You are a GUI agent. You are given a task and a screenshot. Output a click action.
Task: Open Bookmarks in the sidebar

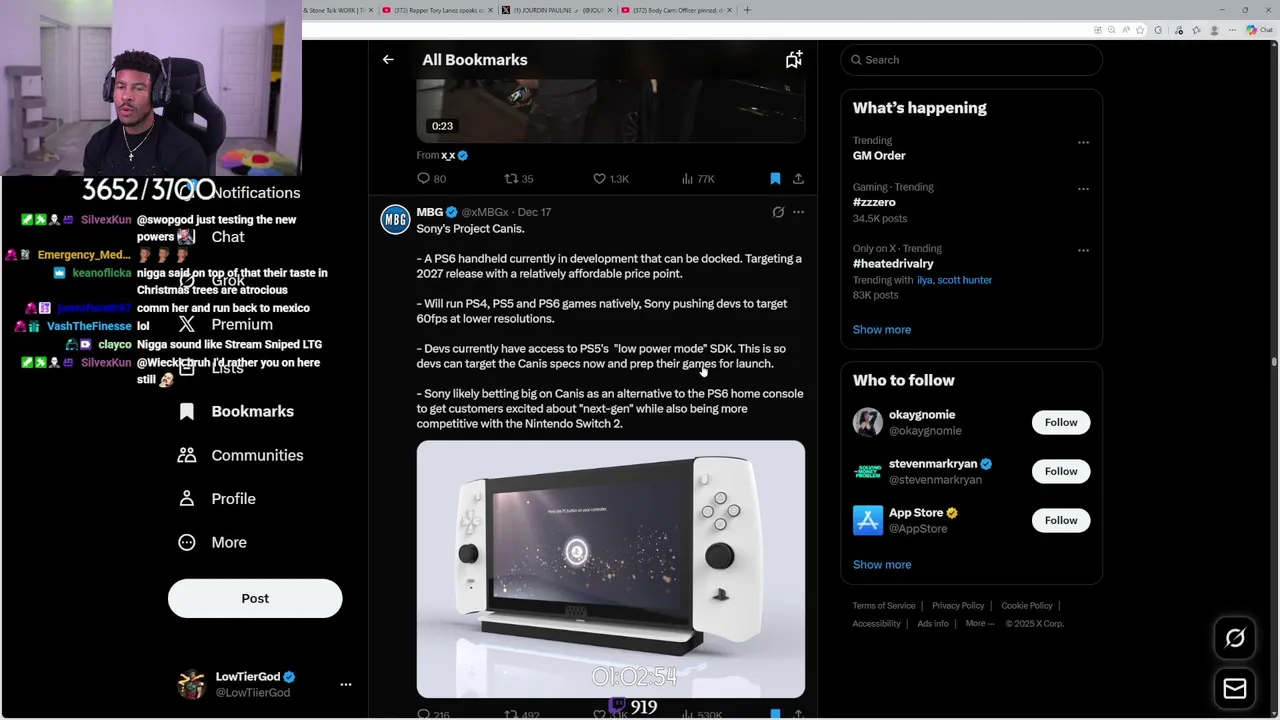pos(236,412)
